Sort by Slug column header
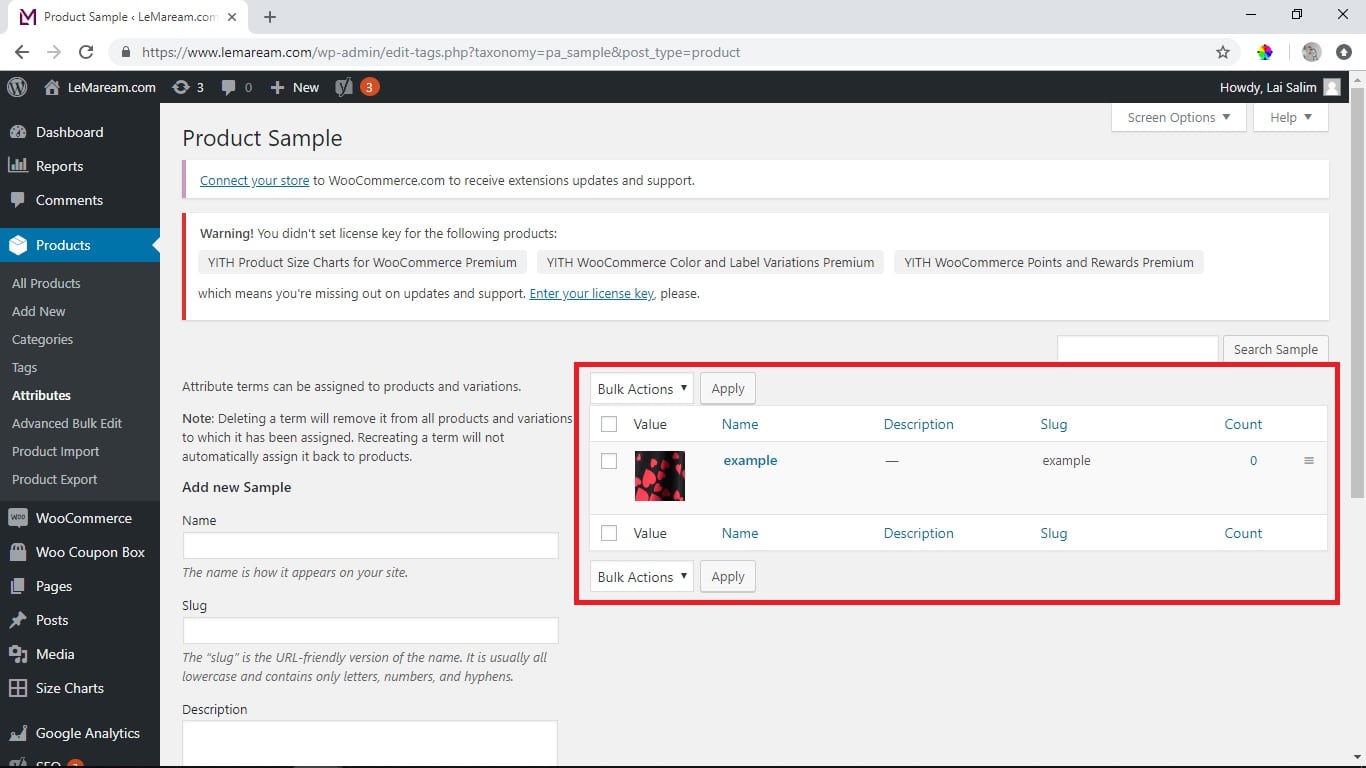The height and width of the screenshot is (768, 1366). pos(1054,424)
